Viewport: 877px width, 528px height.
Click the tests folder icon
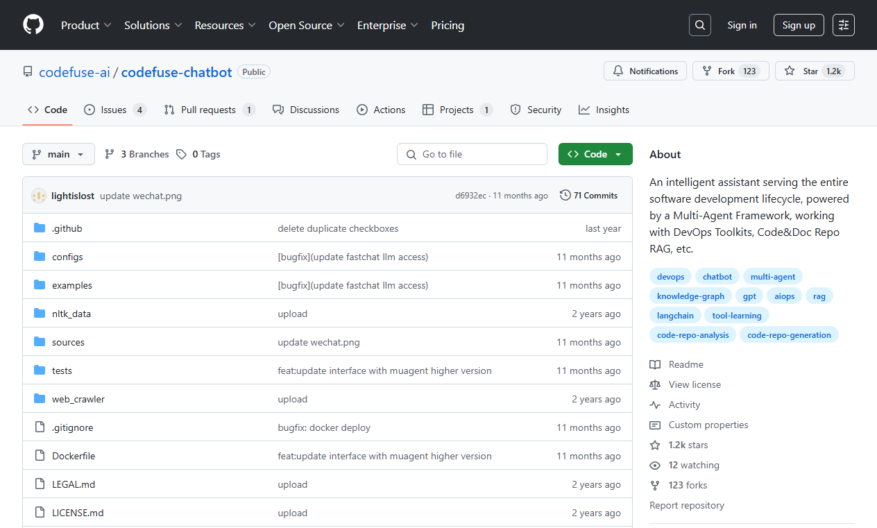point(39,370)
